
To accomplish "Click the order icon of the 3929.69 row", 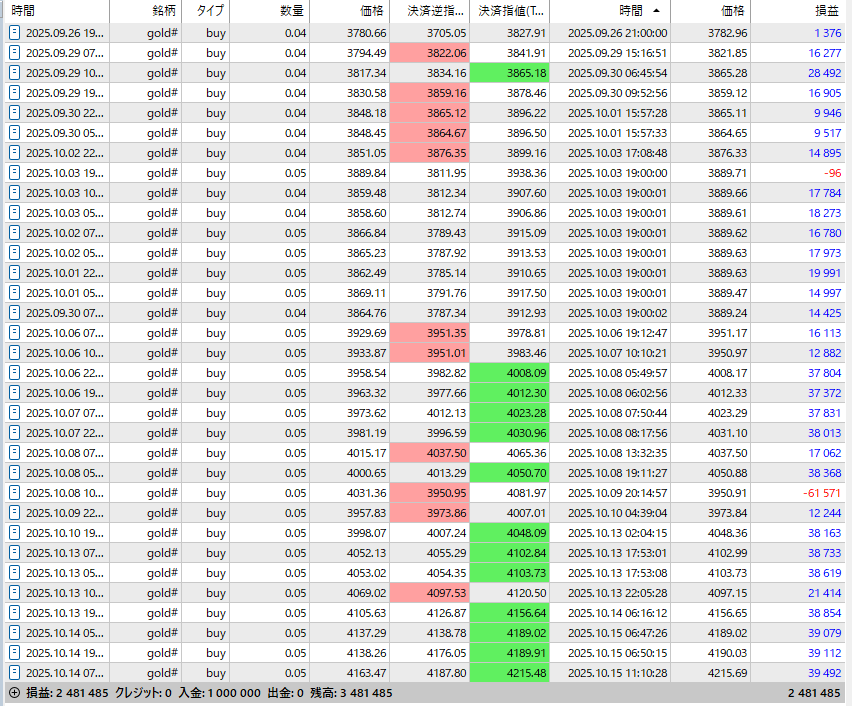I will (15, 333).
